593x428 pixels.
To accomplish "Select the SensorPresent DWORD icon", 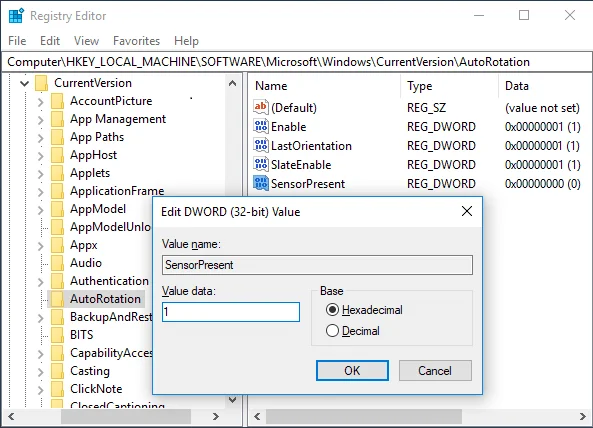I will (x=261, y=183).
